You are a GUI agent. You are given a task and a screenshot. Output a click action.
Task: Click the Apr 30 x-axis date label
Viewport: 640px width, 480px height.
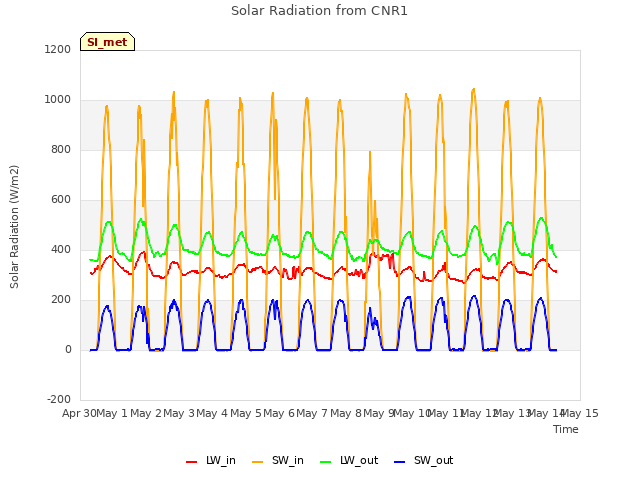coord(79,413)
